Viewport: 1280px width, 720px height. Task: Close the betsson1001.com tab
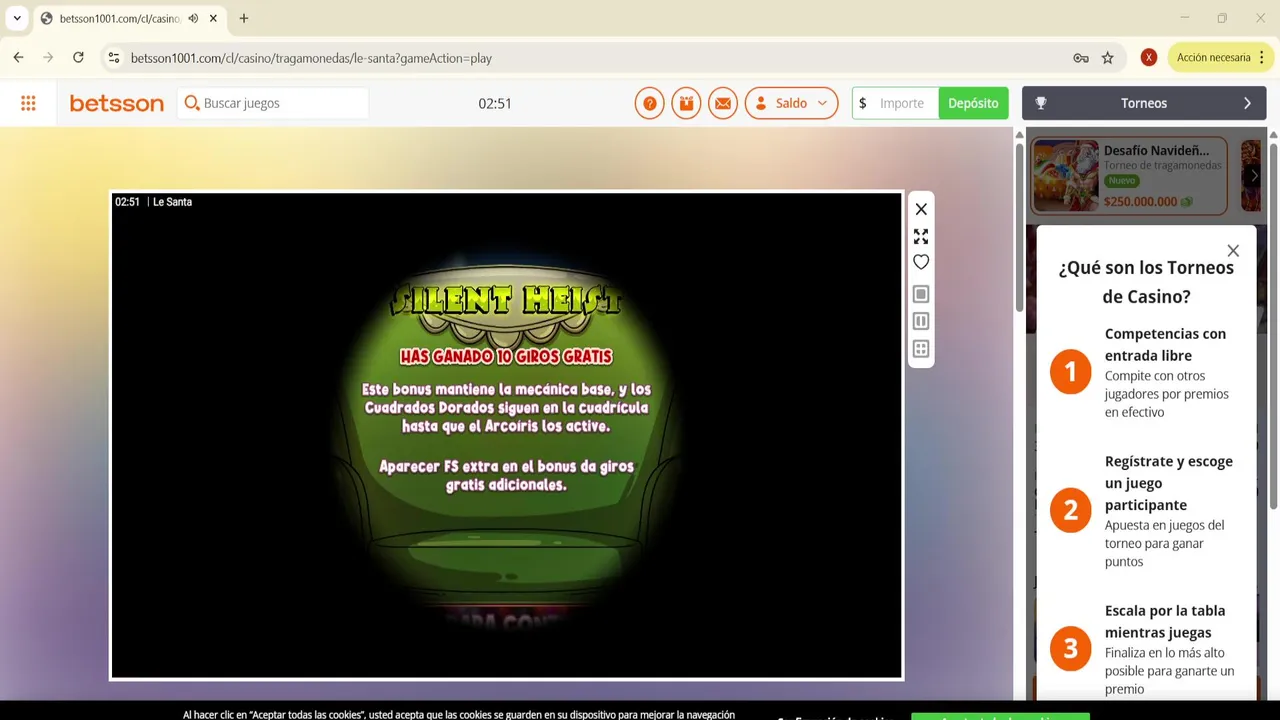pyautogui.click(x=213, y=18)
